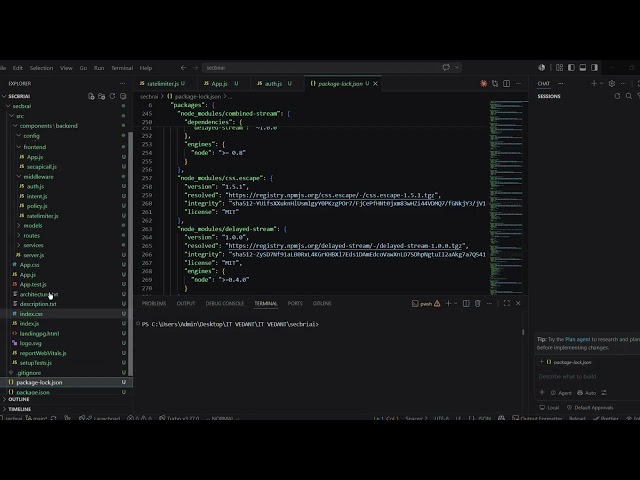
Task: Open the Selection menu
Action: click(41, 68)
